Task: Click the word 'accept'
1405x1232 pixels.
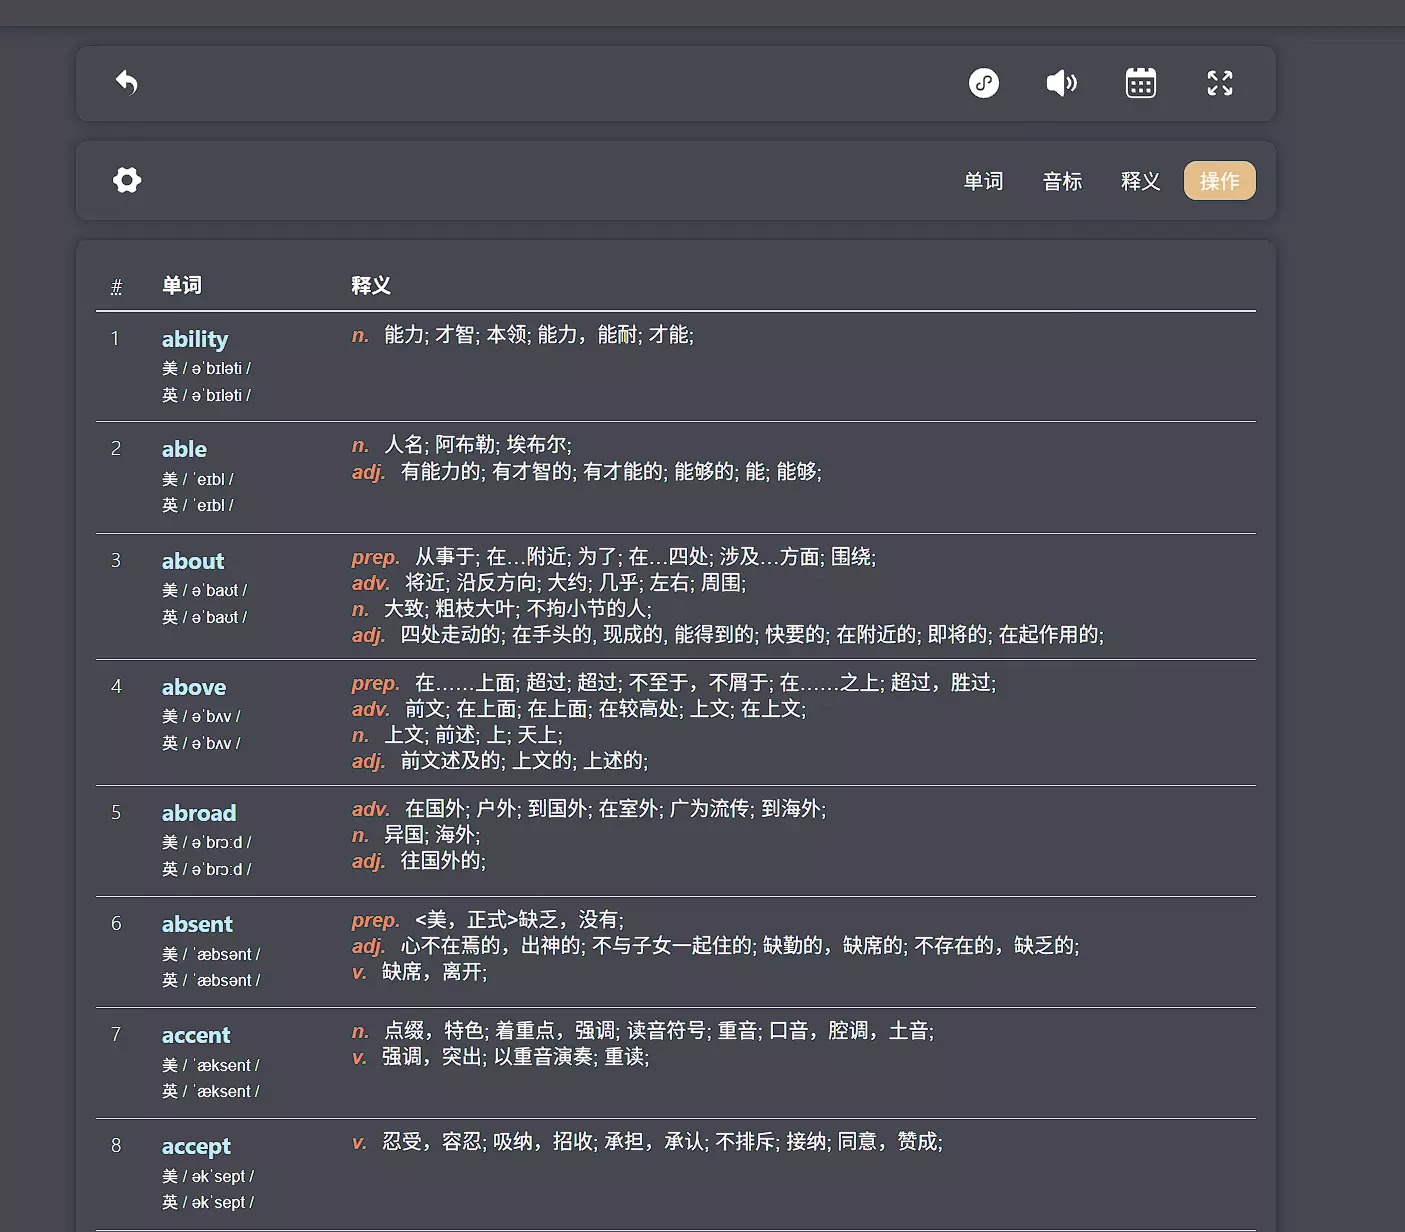Action: pos(196,1146)
